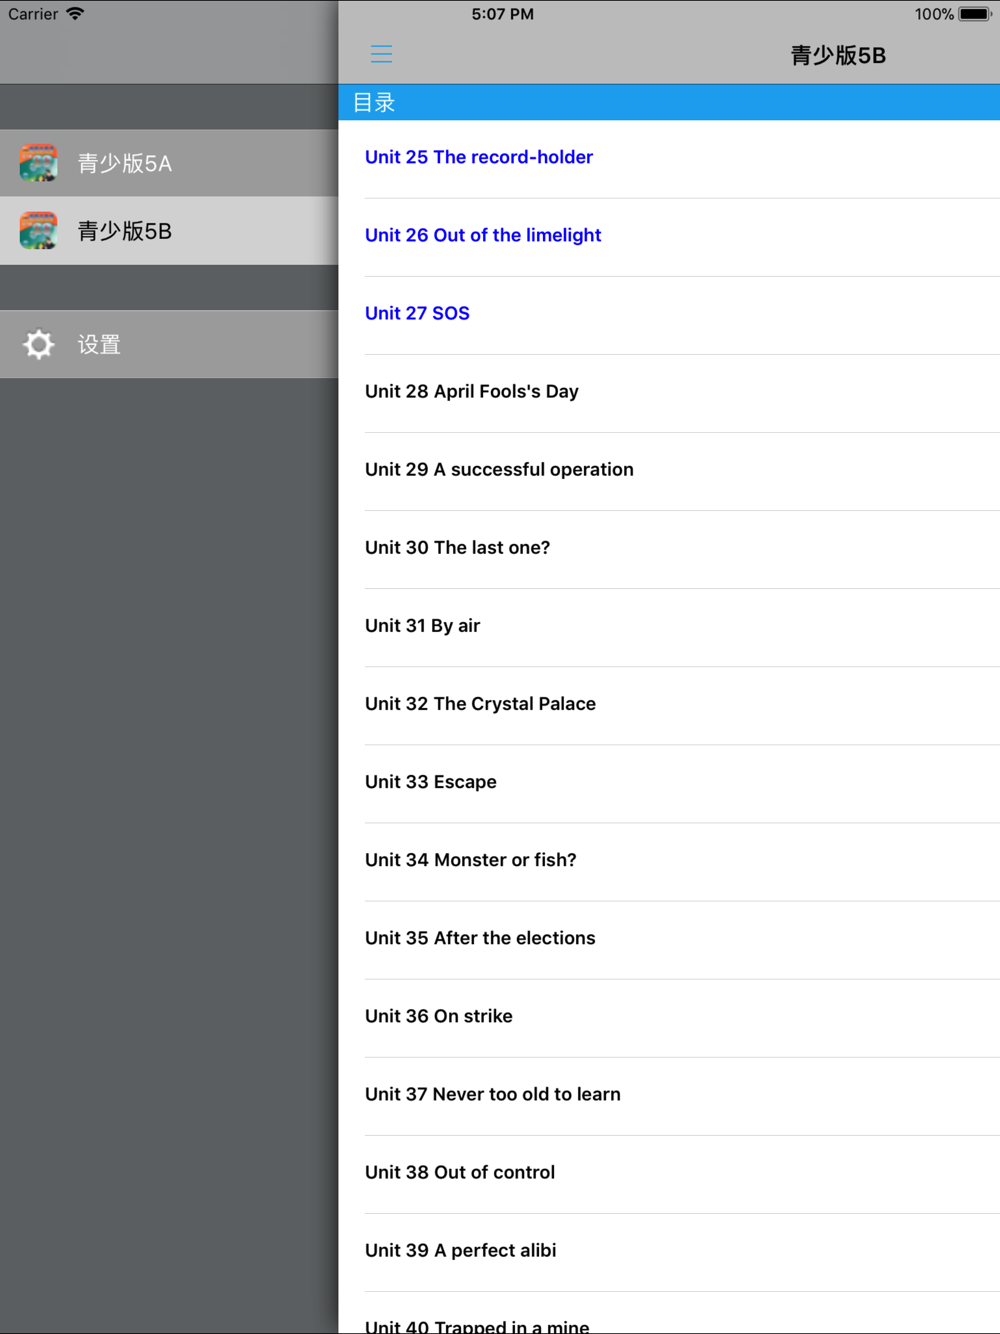Tap the hamburger menu icon

[381, 54]
